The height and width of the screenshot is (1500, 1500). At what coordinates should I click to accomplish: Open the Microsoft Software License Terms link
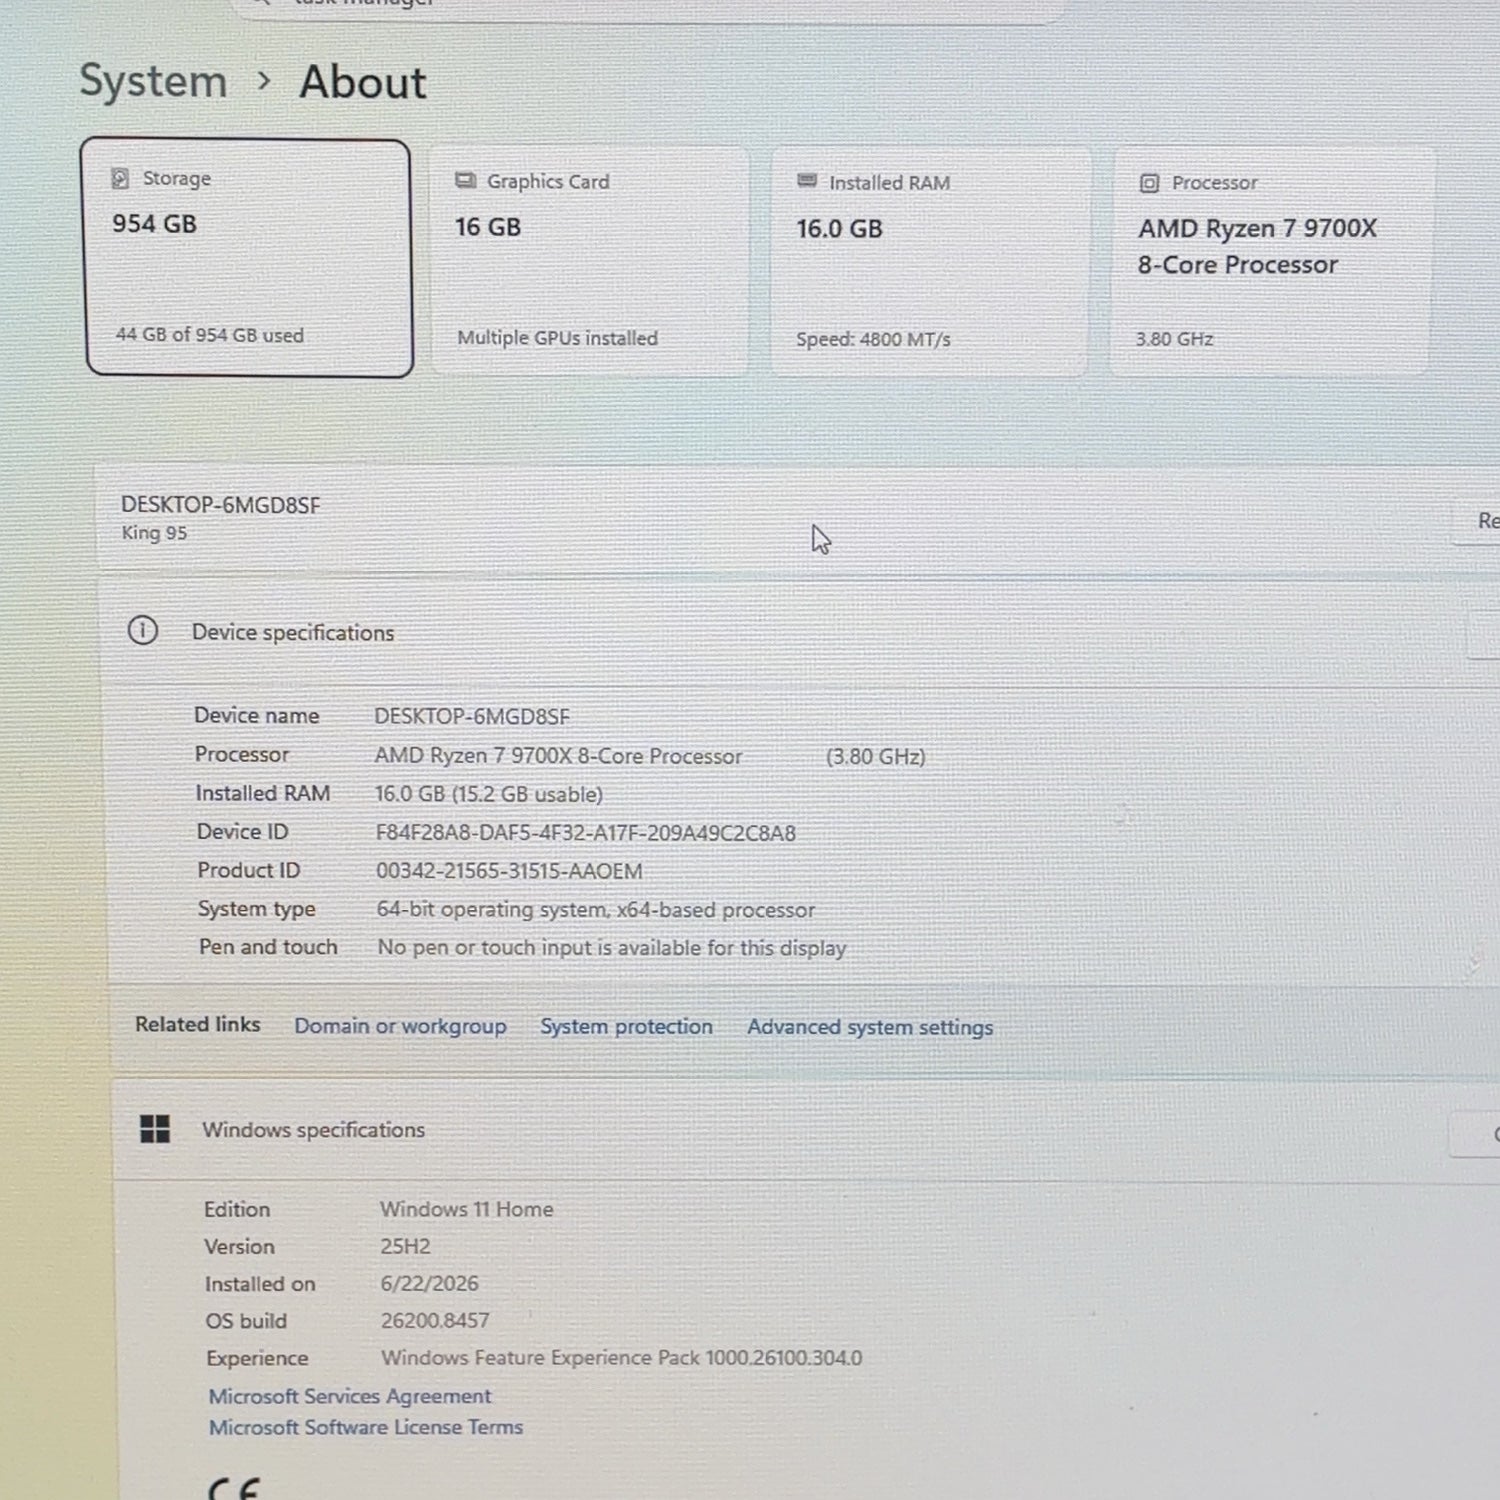[x=366, y=1427]
